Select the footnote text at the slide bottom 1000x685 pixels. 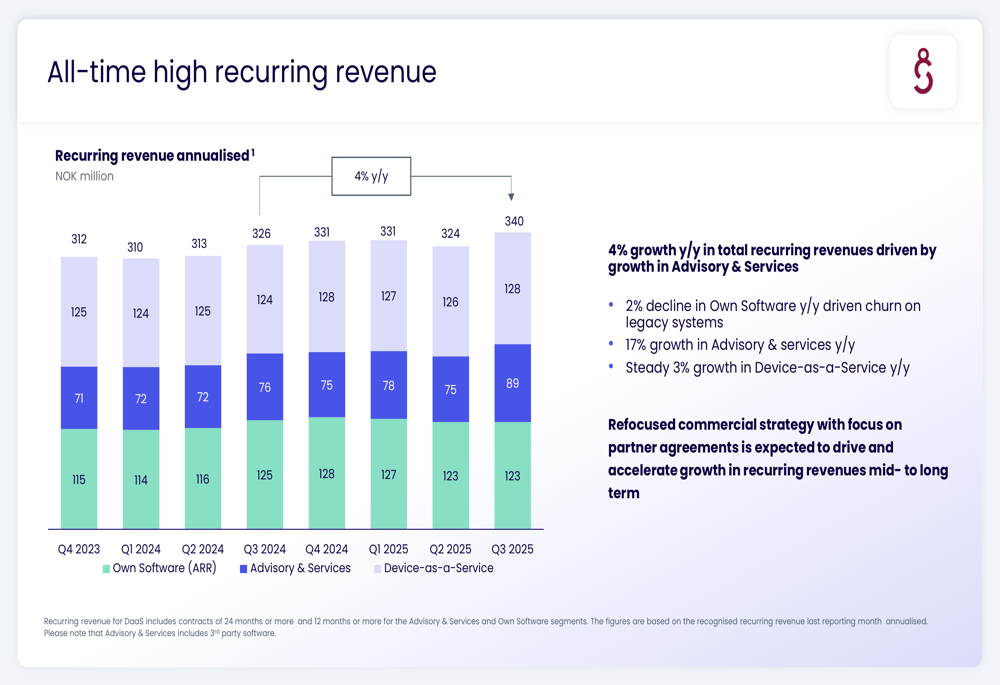coord(485,627)
